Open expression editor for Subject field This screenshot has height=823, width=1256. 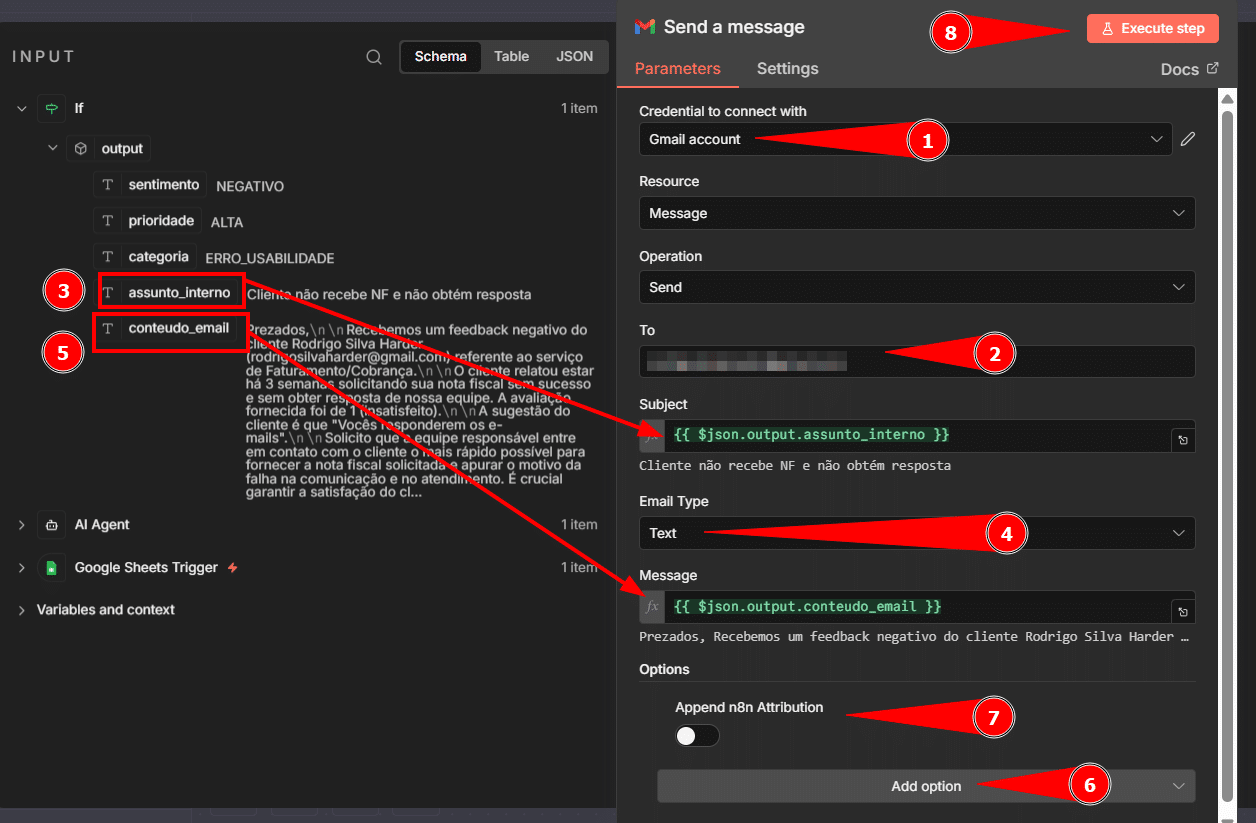(1183, 440)
